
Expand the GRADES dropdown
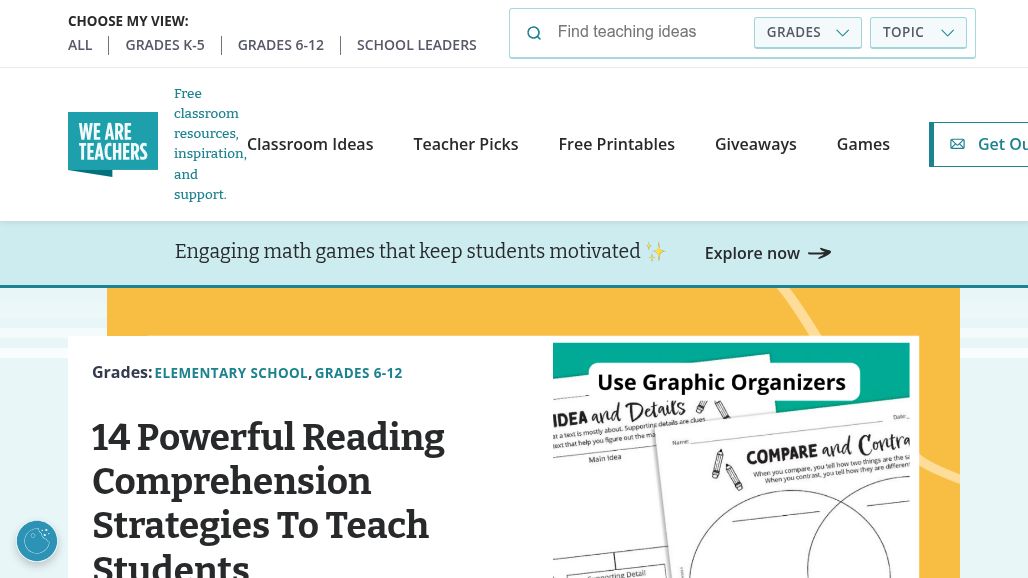pyautogui.click(x=807, y=32)
